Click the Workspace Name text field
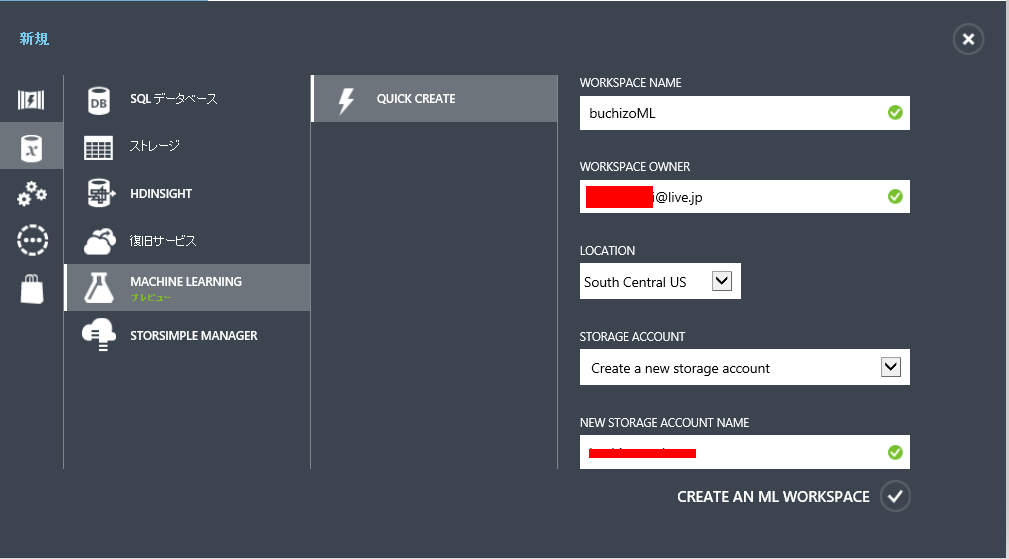This screenshot has width=1009, height=559. 730,113
